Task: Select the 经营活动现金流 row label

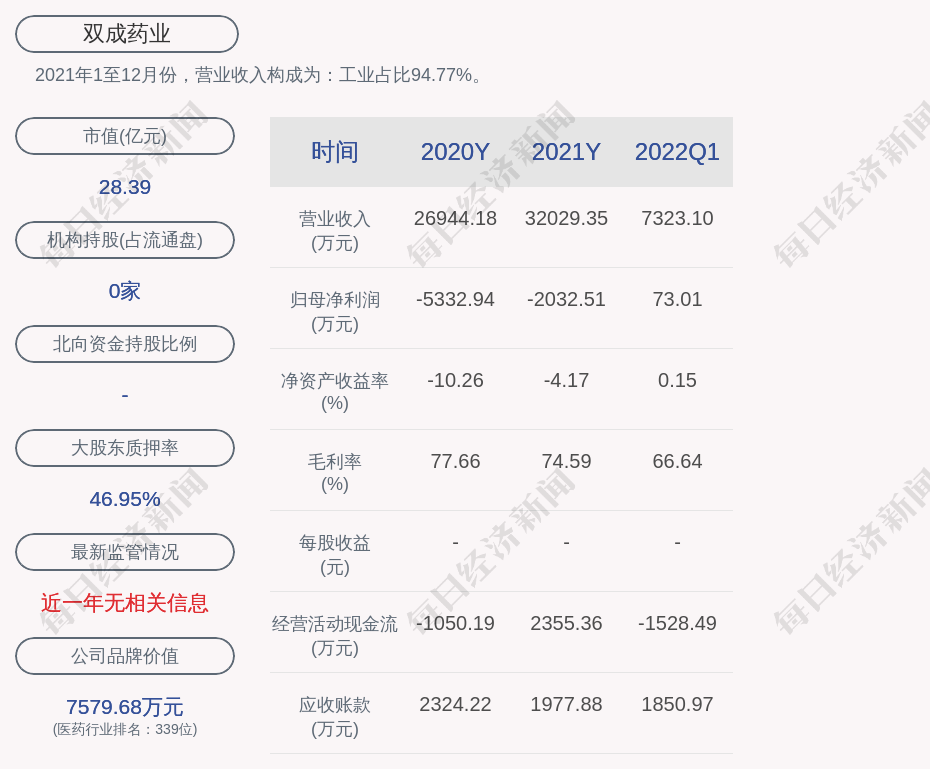Action: click(x=335, y=636)
